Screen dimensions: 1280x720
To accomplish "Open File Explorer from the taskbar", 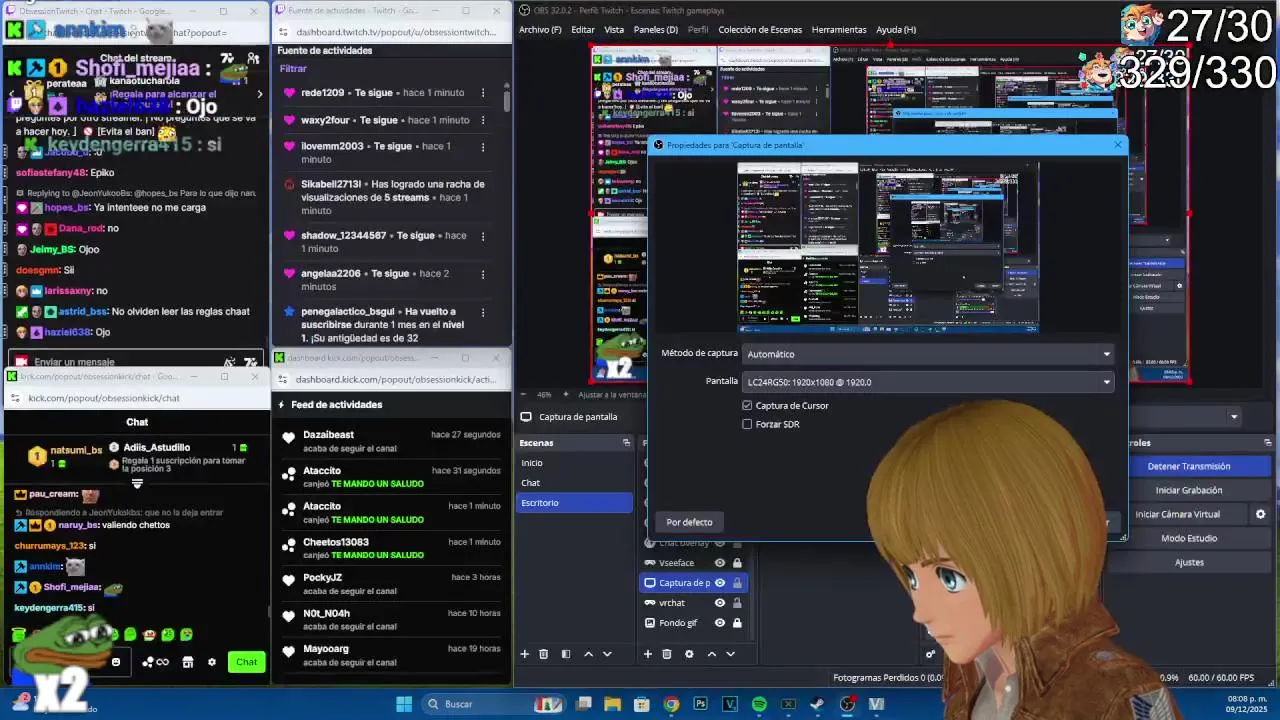I will 613,704.
